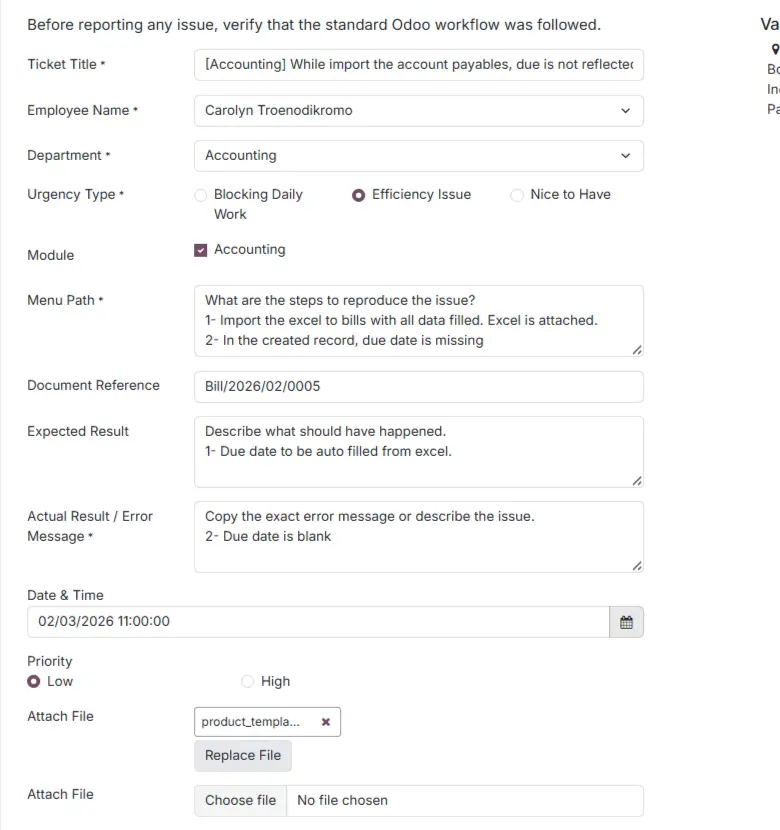Click the Expected Result textarea resize handle
The image size is (780, 830).
(637, 481)
